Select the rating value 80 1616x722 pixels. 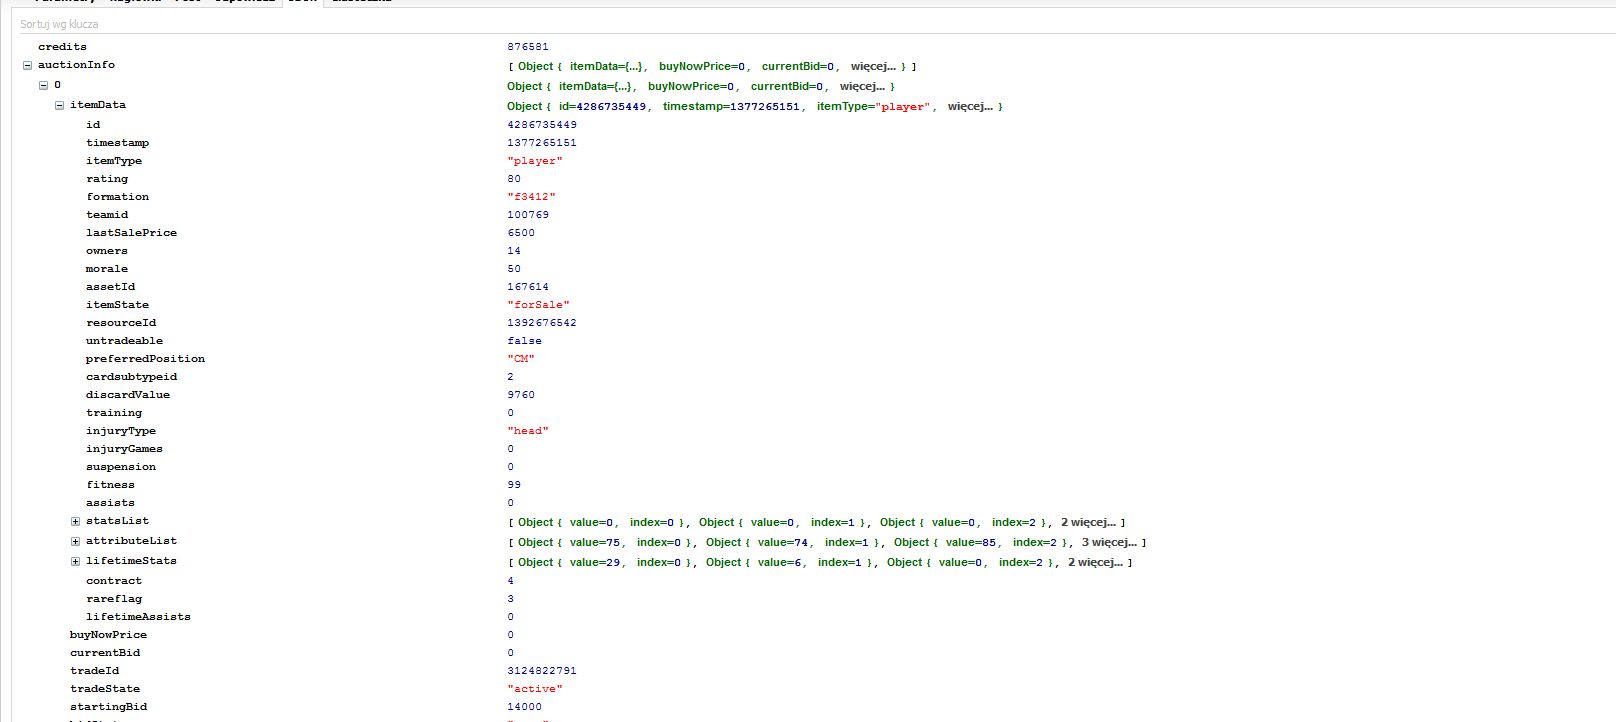click(x=514, y=179)
